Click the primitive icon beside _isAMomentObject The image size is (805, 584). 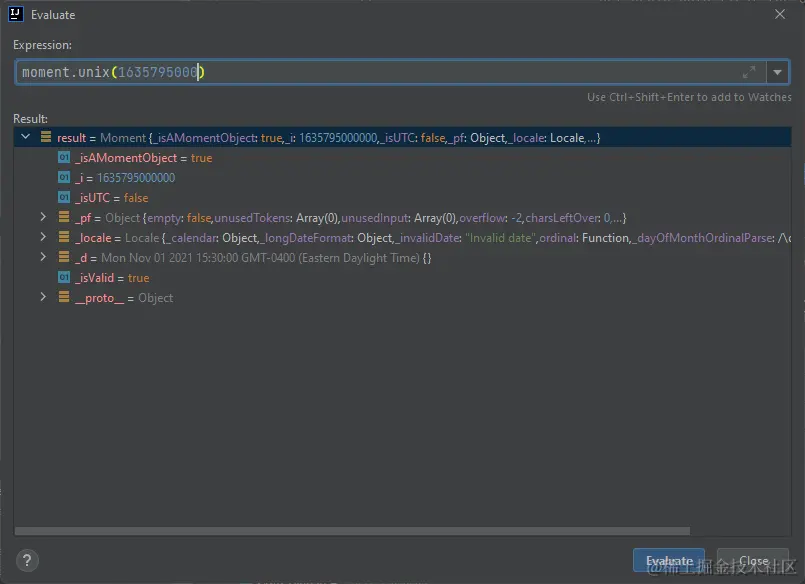pos(64,157)
